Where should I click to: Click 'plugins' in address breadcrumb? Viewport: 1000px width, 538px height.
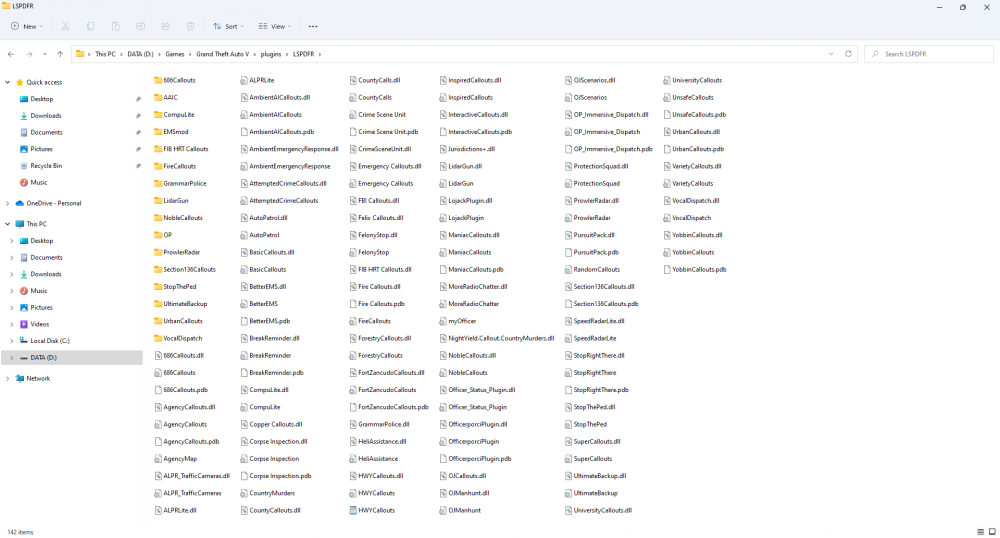(x=271, y=54)
